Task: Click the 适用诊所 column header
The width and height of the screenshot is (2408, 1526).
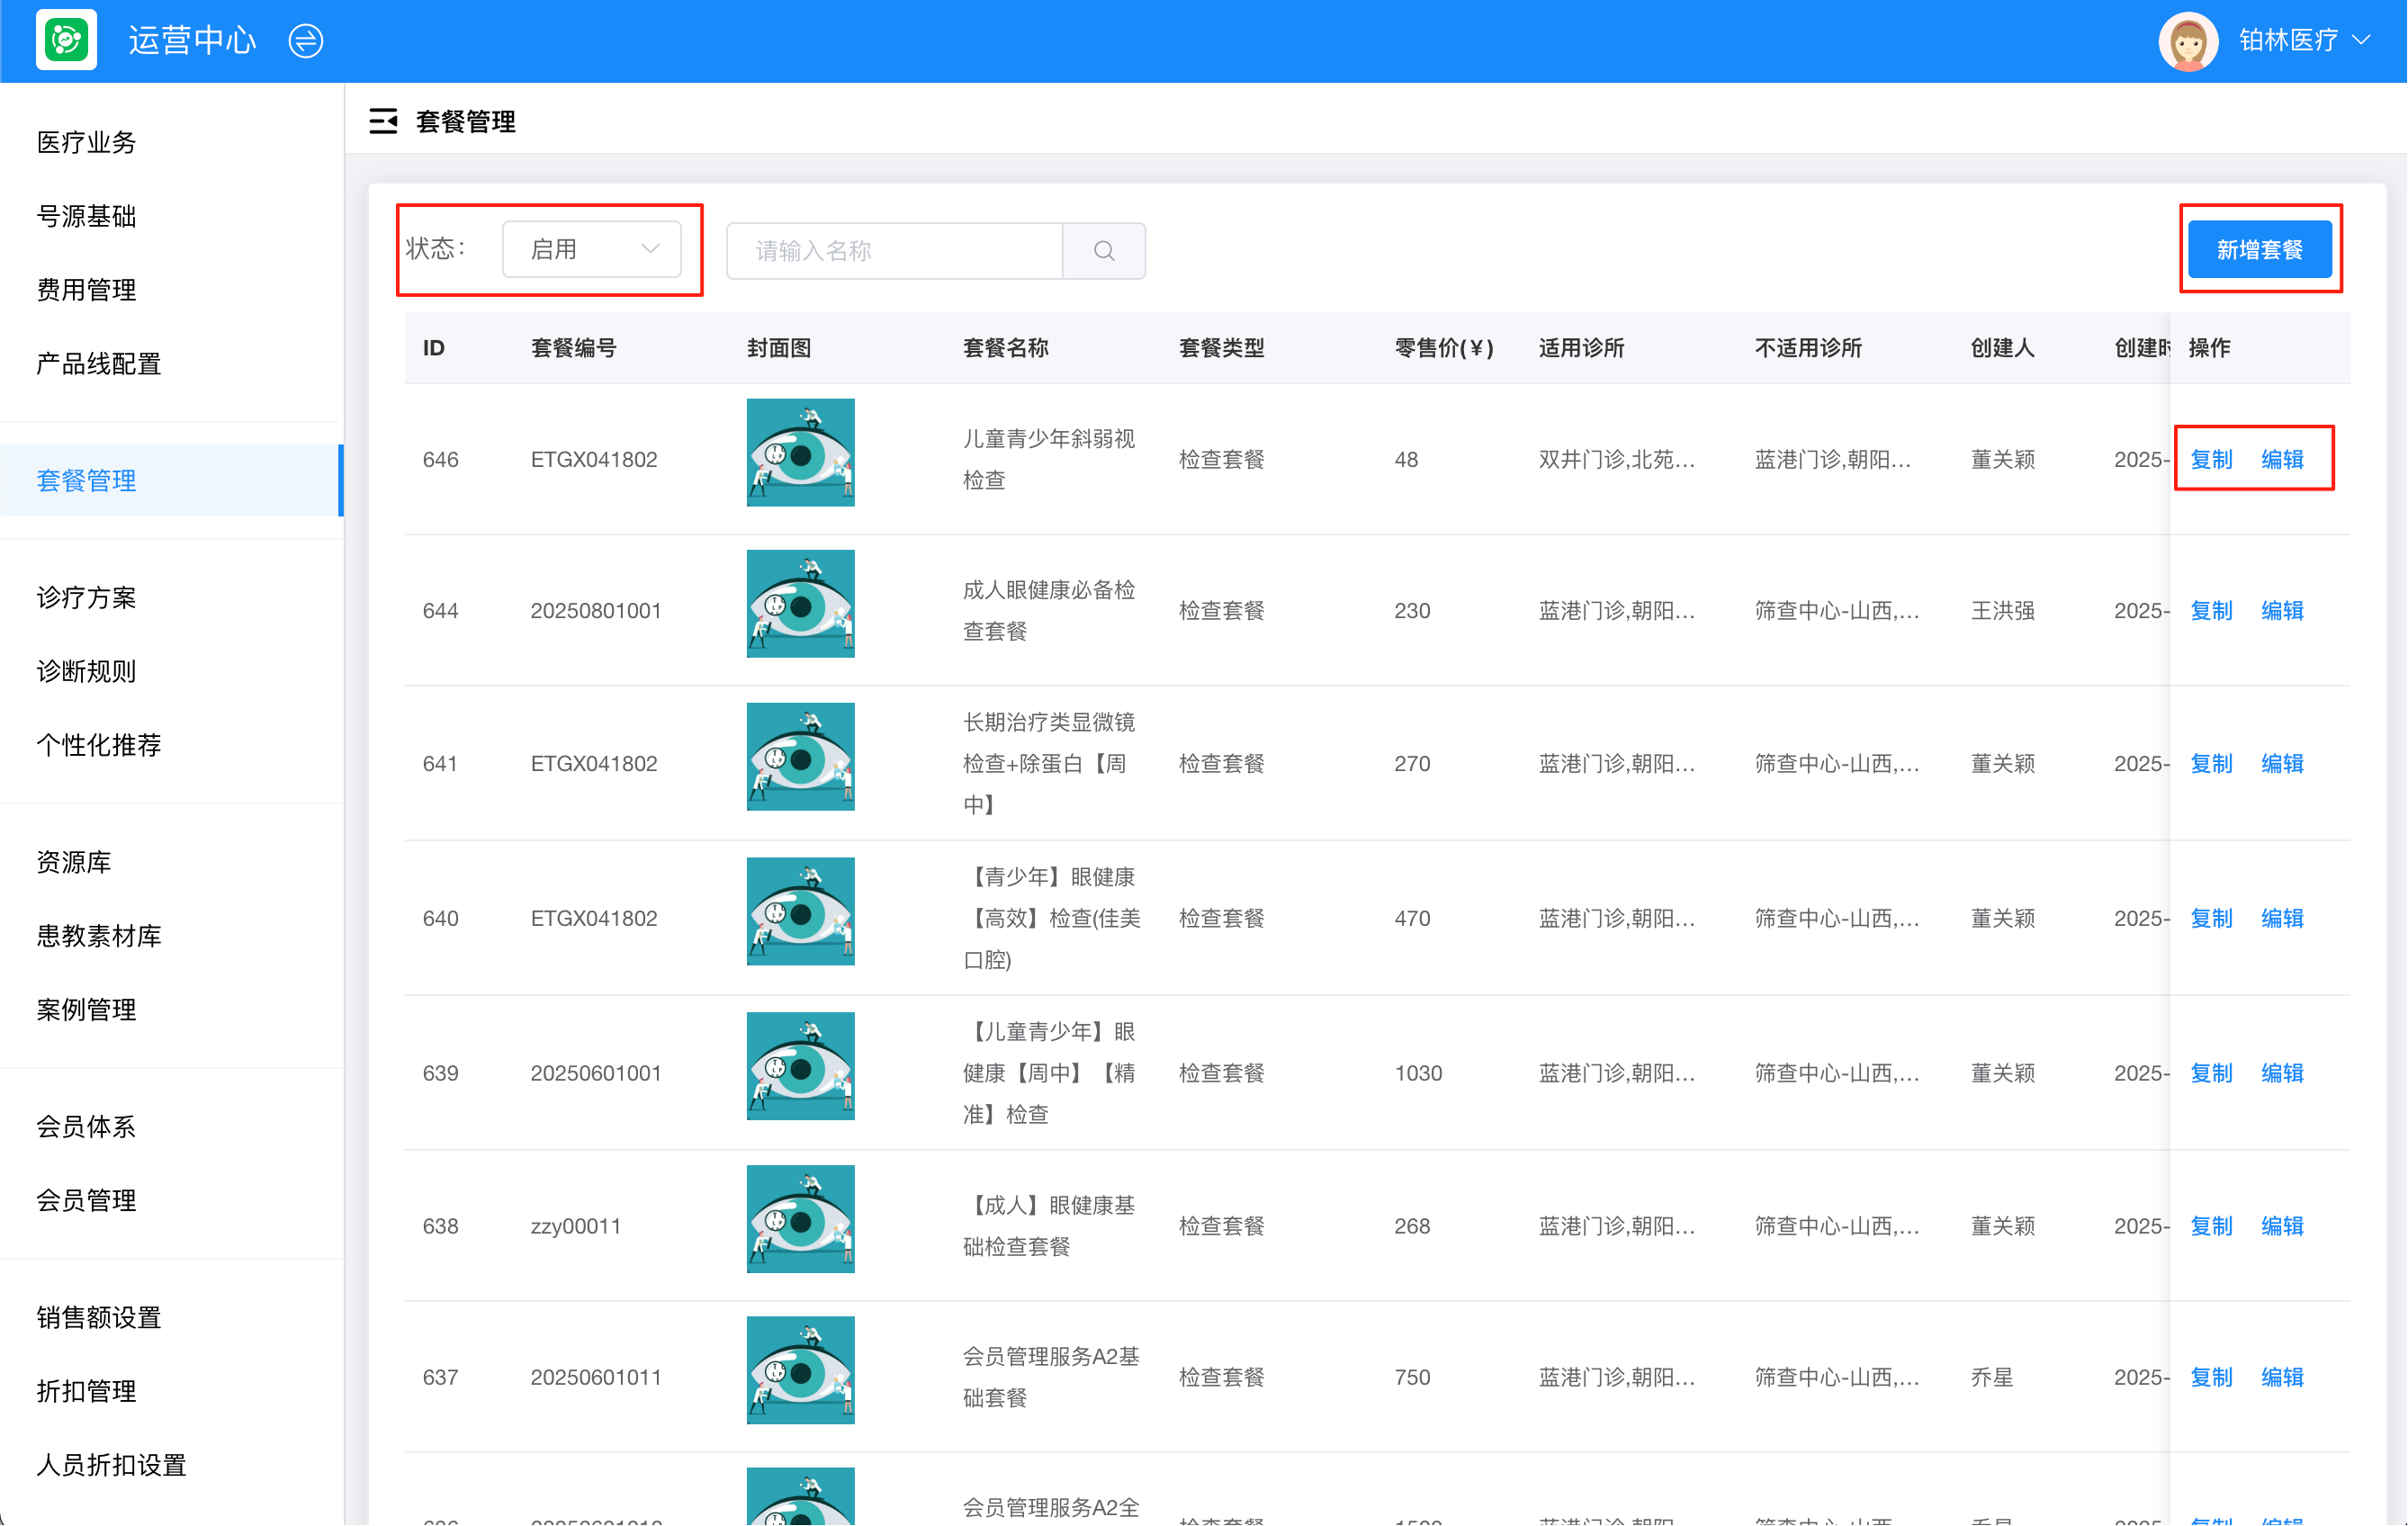Action: [1581, 348]
